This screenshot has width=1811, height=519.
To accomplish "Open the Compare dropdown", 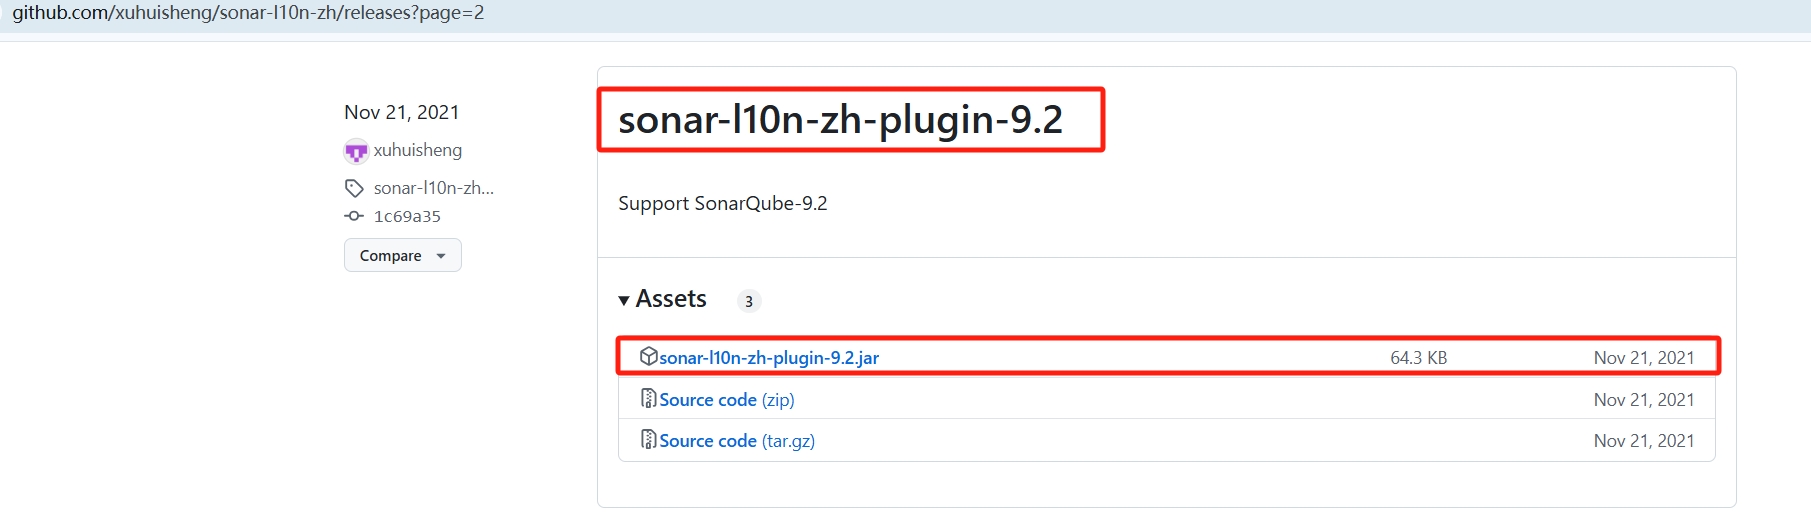I will click(403, 255).
